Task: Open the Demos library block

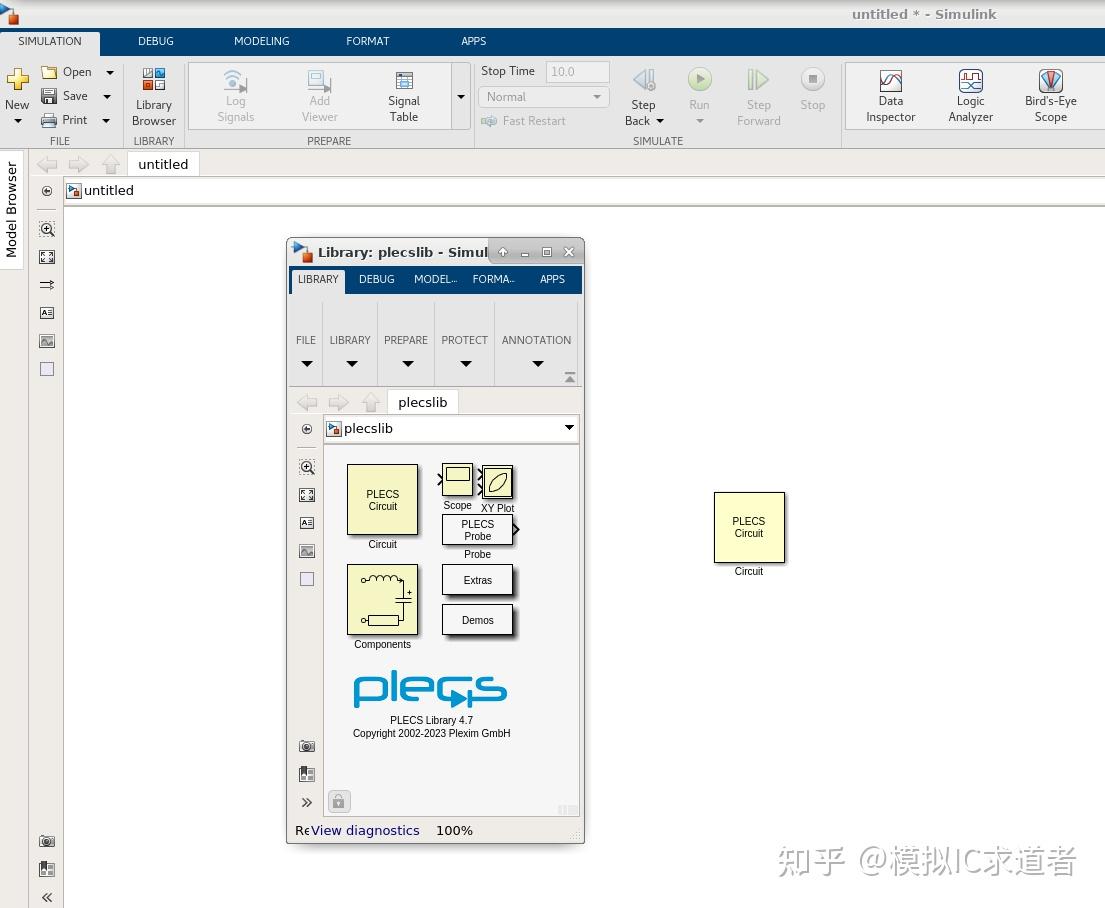Action: [477, 619]
